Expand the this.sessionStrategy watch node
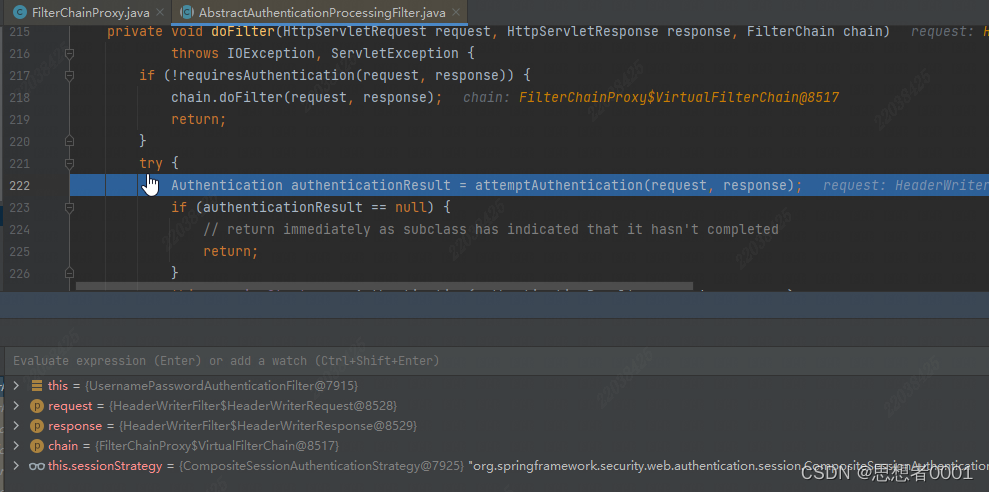The height and width of the screenshot is (492, 989). pyautogui.click(x=16, y=466)
